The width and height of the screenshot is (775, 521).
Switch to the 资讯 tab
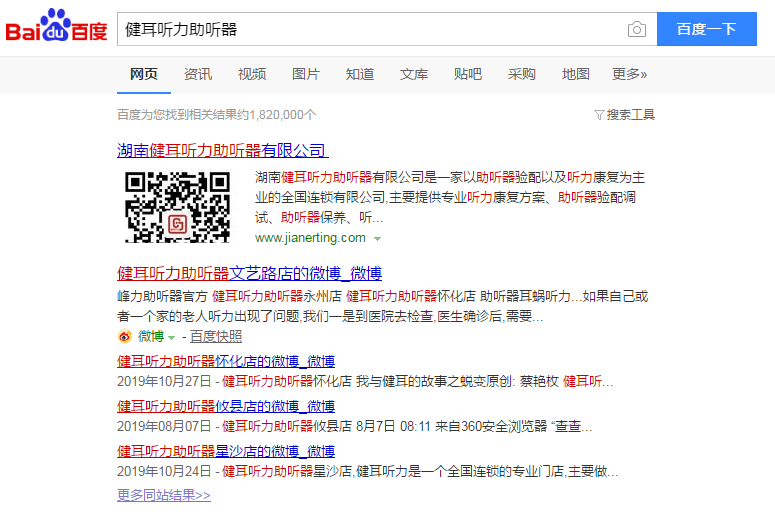tap(198, 74)
